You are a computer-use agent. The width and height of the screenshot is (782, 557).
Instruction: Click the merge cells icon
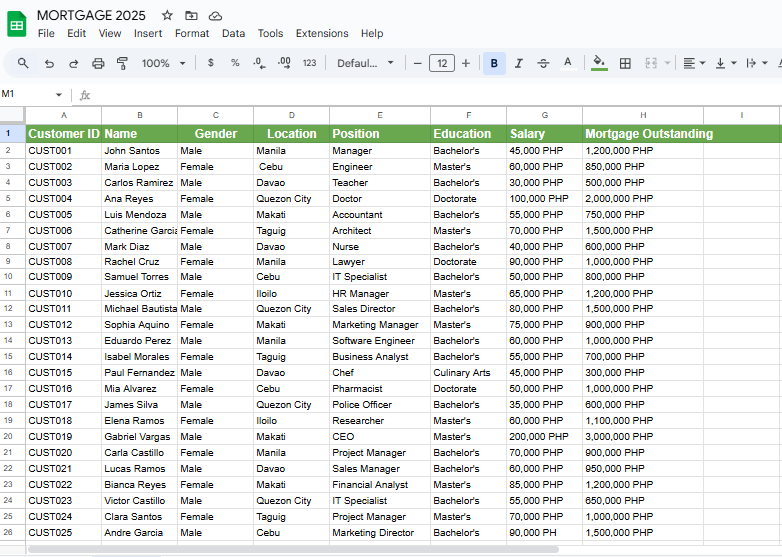click(x=651, y=63)
